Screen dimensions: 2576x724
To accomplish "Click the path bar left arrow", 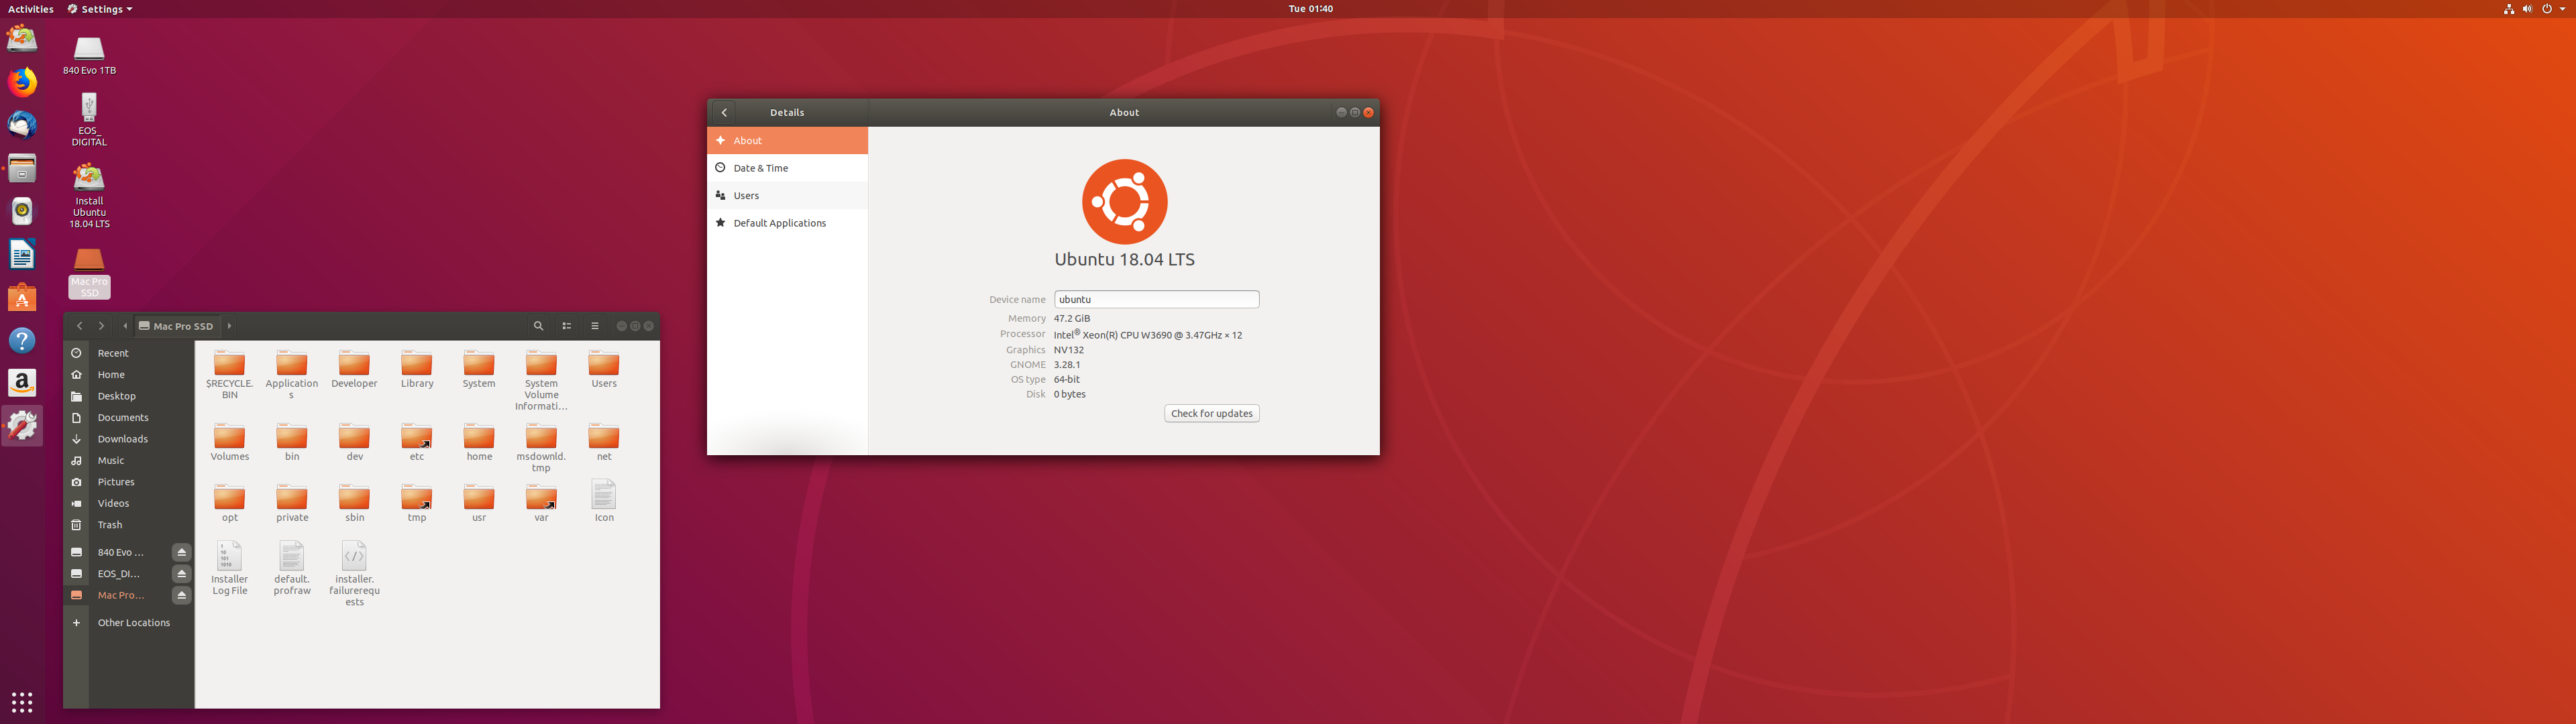I will 125,326.
